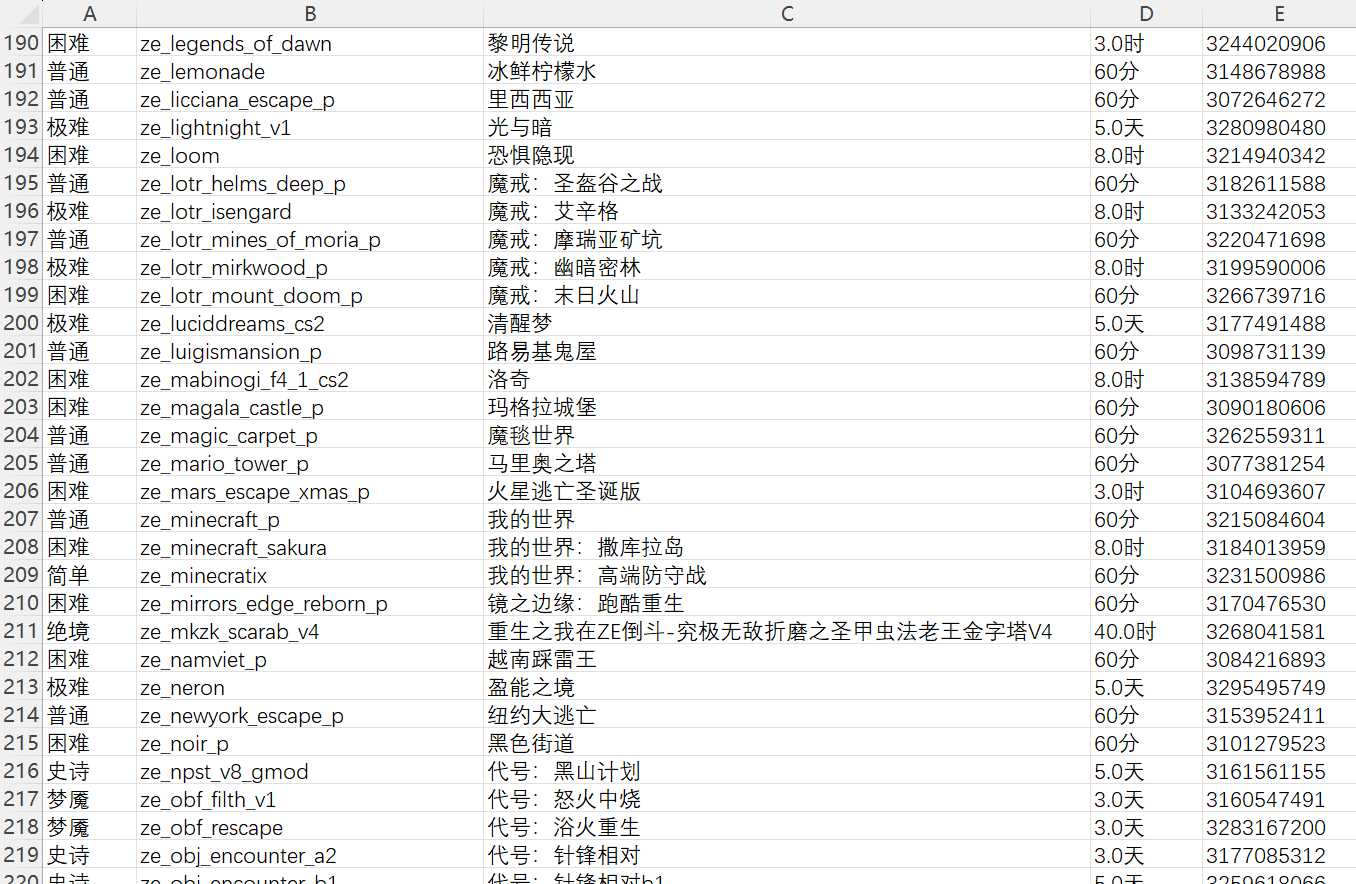Select cell ze_neron
This screenshot has width=1356, height=884.
point(310,688)
